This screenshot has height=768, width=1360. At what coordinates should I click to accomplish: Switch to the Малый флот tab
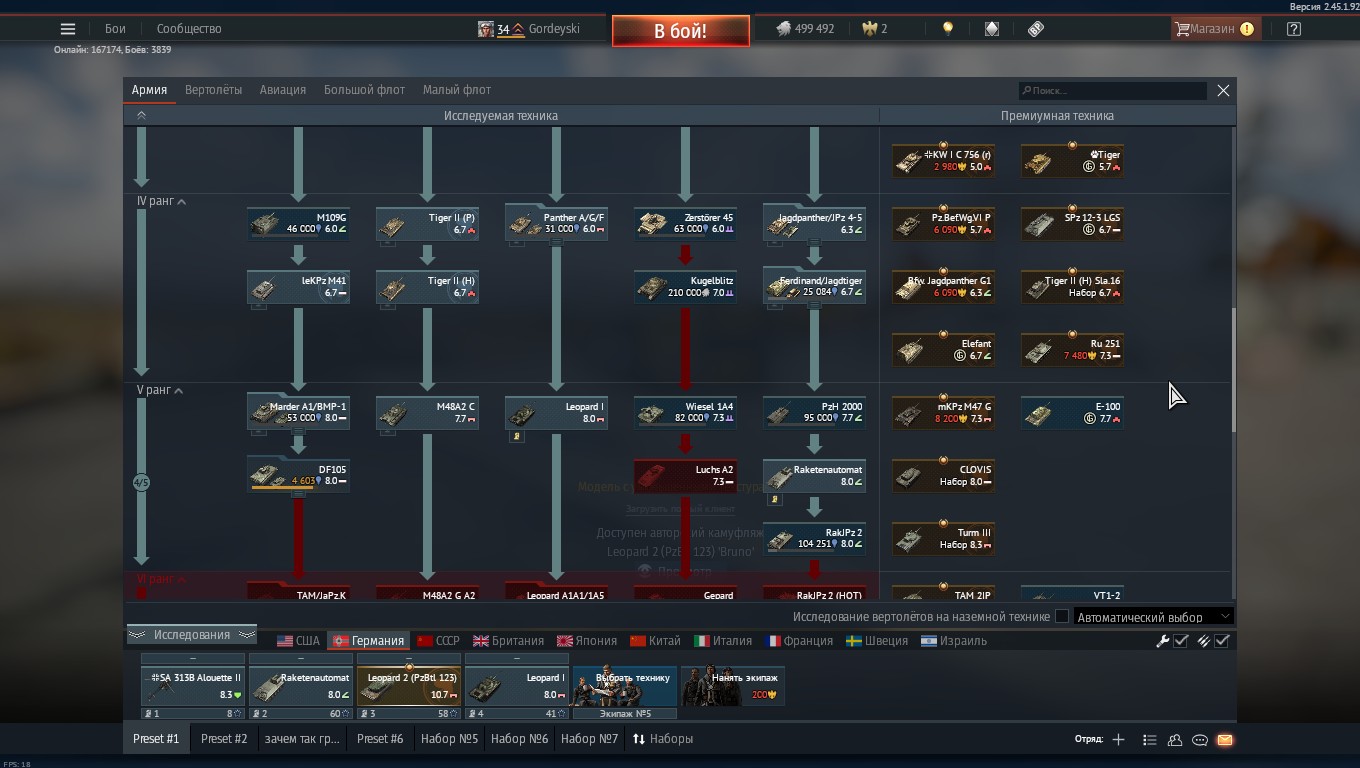456,90
